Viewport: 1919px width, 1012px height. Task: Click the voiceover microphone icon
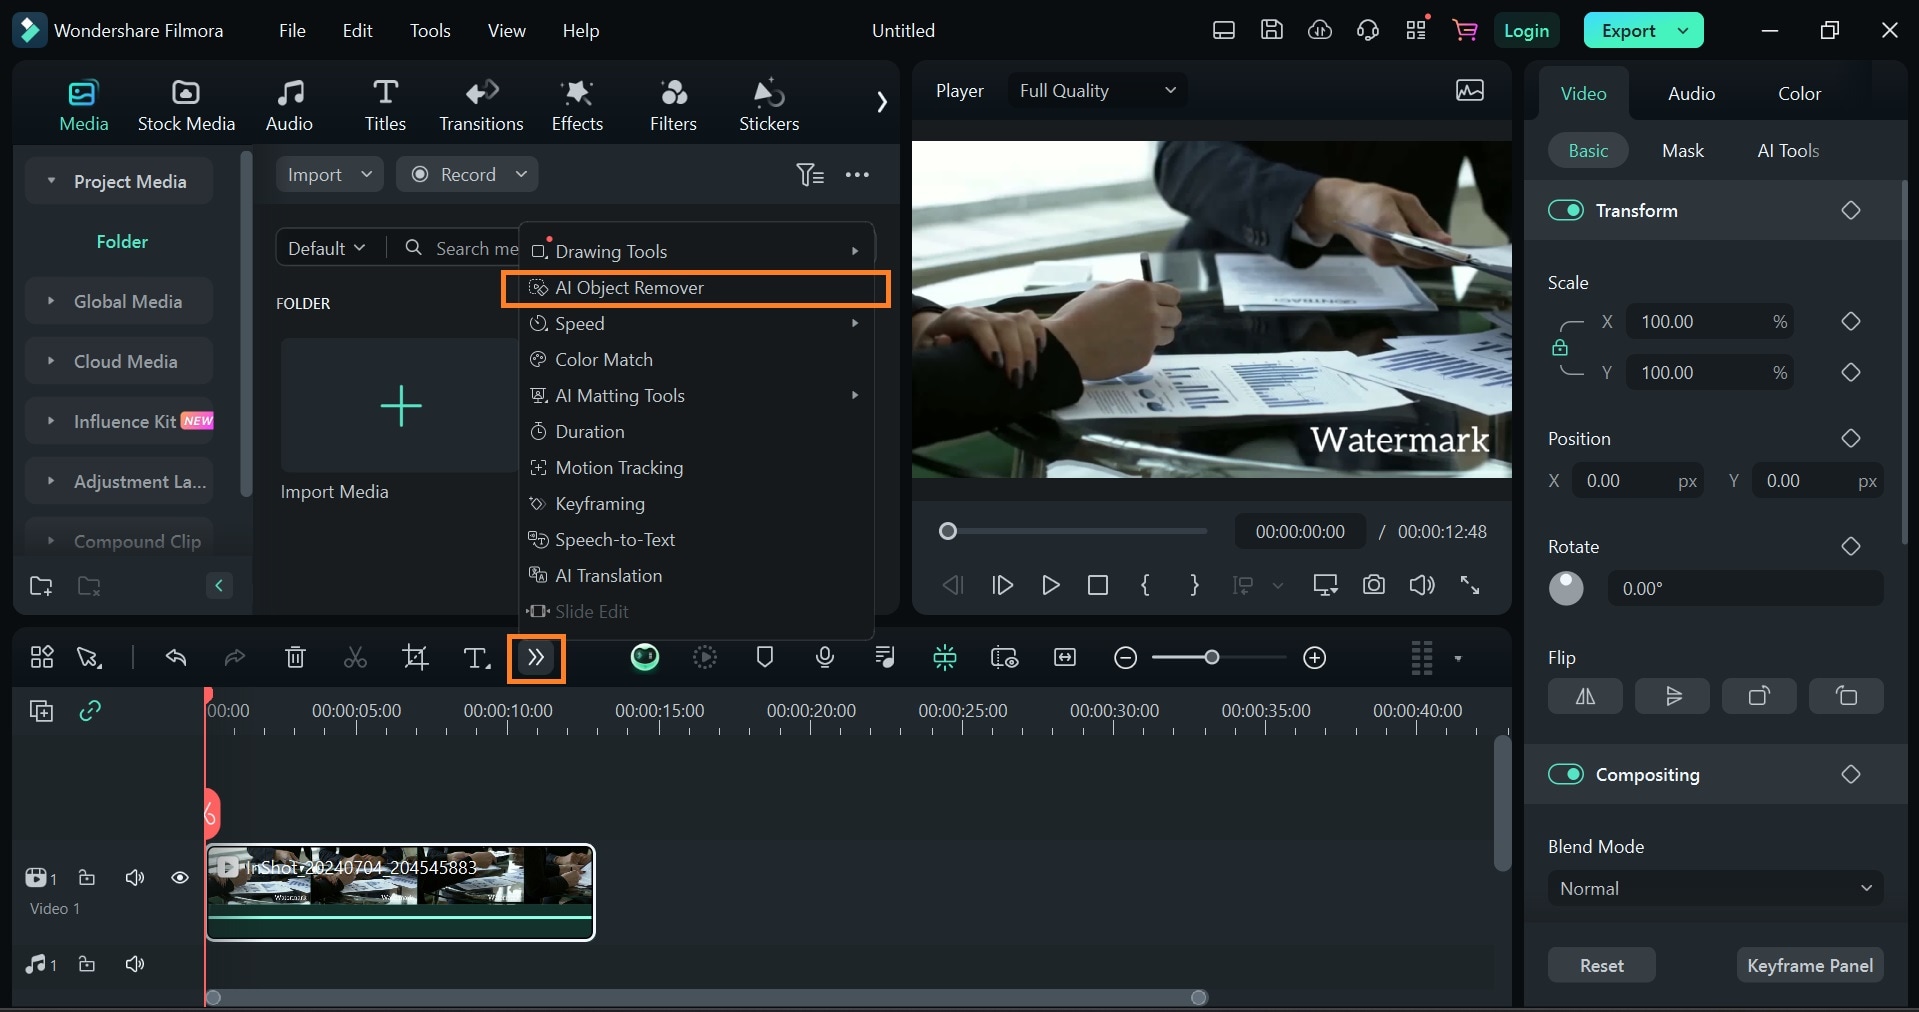(825, 657)
